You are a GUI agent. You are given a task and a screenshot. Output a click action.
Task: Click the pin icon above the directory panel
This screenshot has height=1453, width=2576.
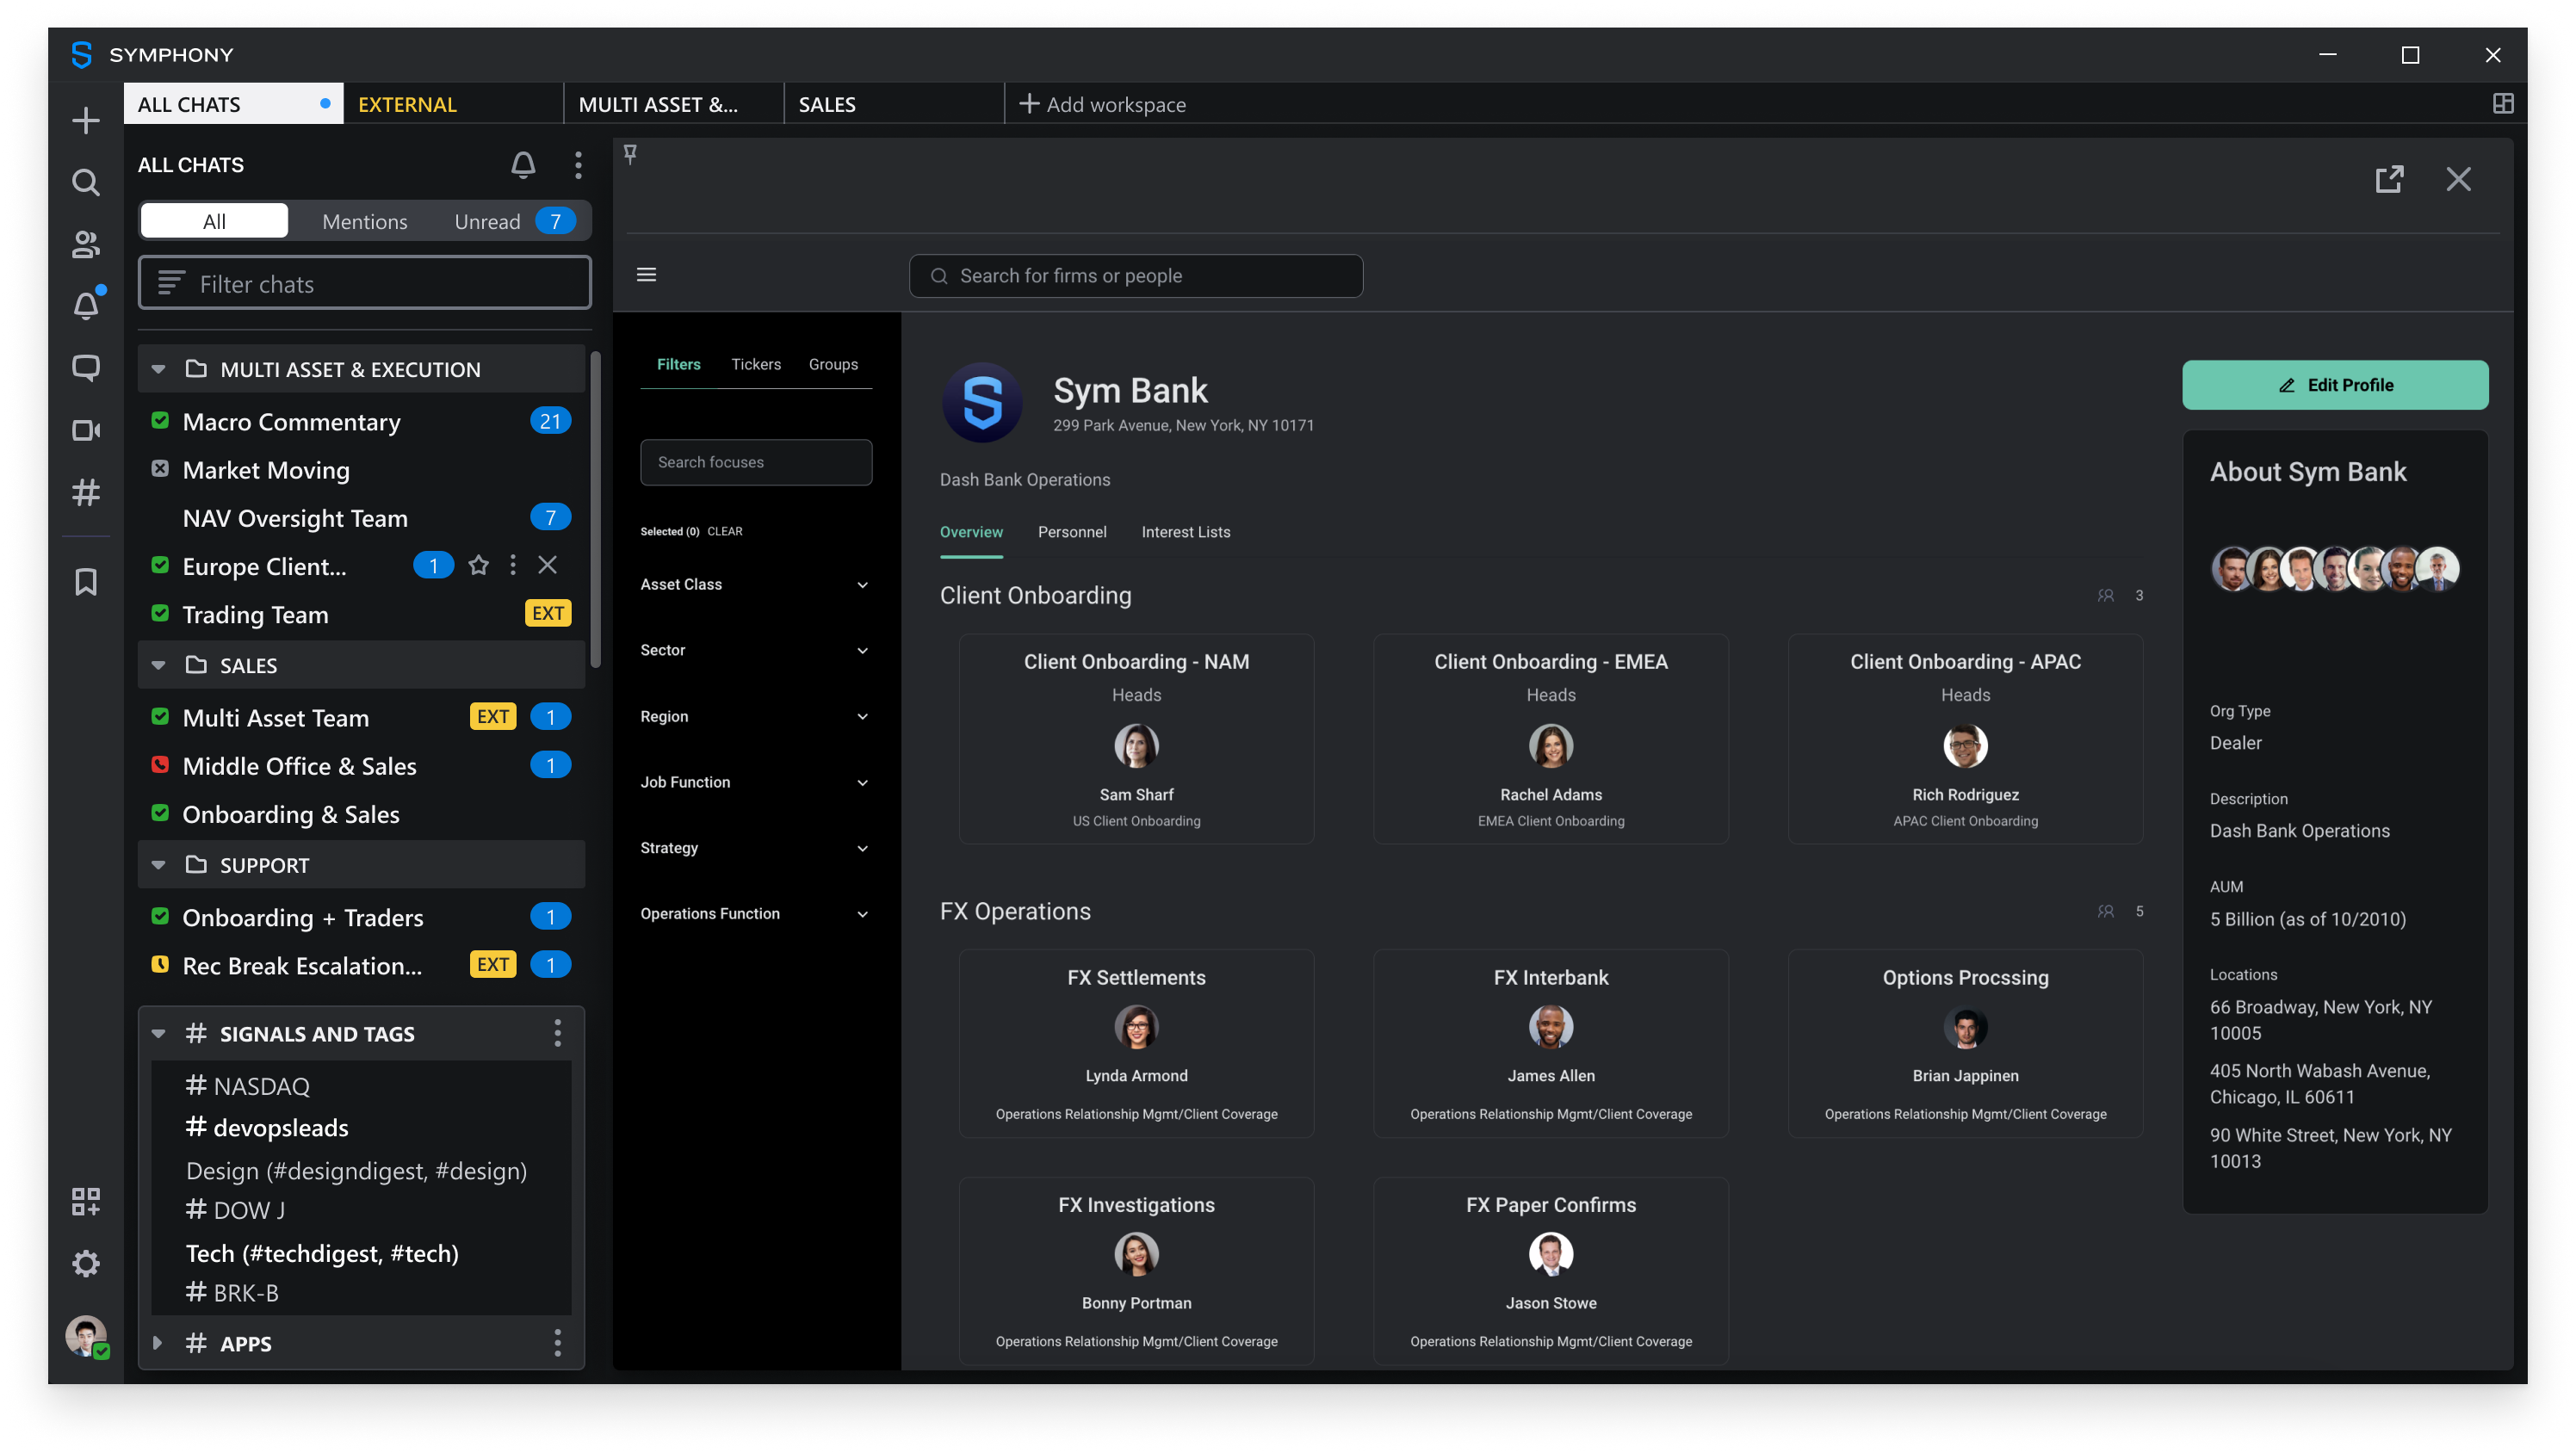point(630,153)
